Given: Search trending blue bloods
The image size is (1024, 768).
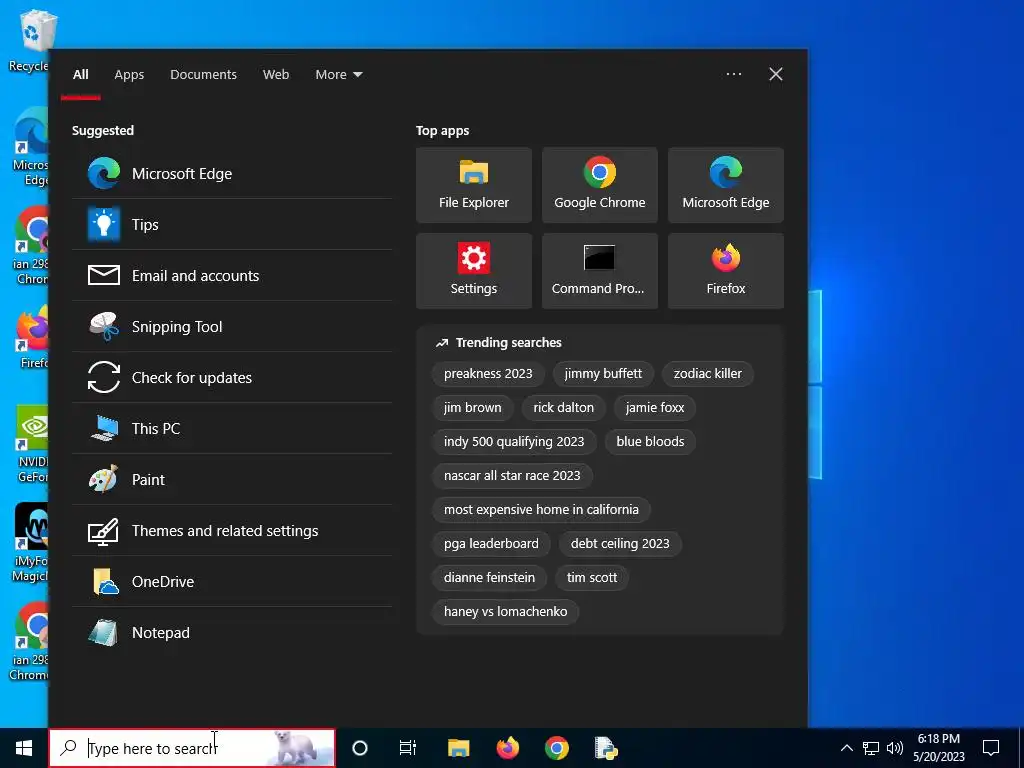Looking at the screenshot, I should tap(650, 441).
